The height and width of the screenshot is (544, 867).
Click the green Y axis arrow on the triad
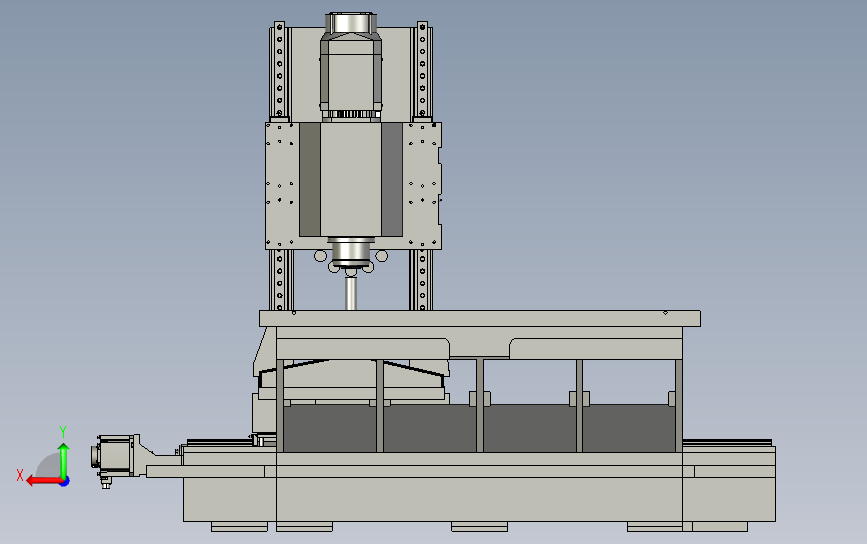tap(64, 460)
